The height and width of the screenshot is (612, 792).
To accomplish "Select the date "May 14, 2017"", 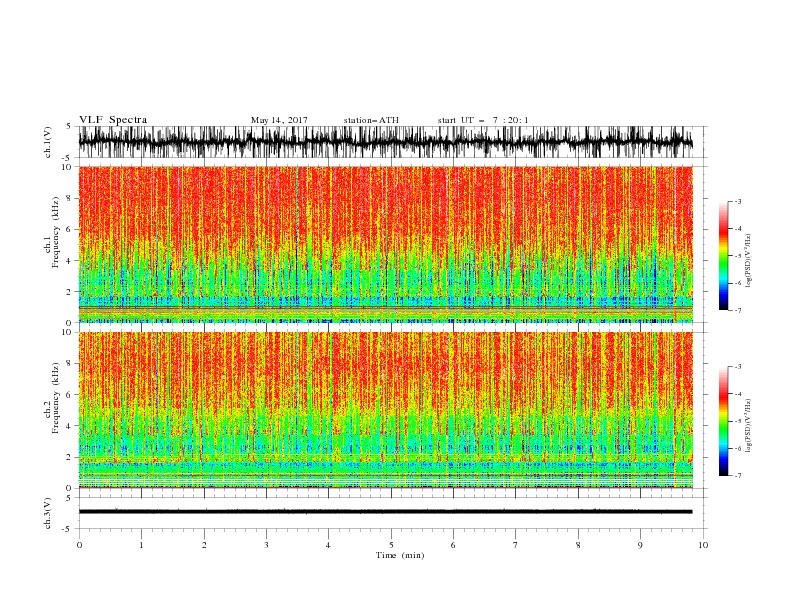I will coord(279,120).
